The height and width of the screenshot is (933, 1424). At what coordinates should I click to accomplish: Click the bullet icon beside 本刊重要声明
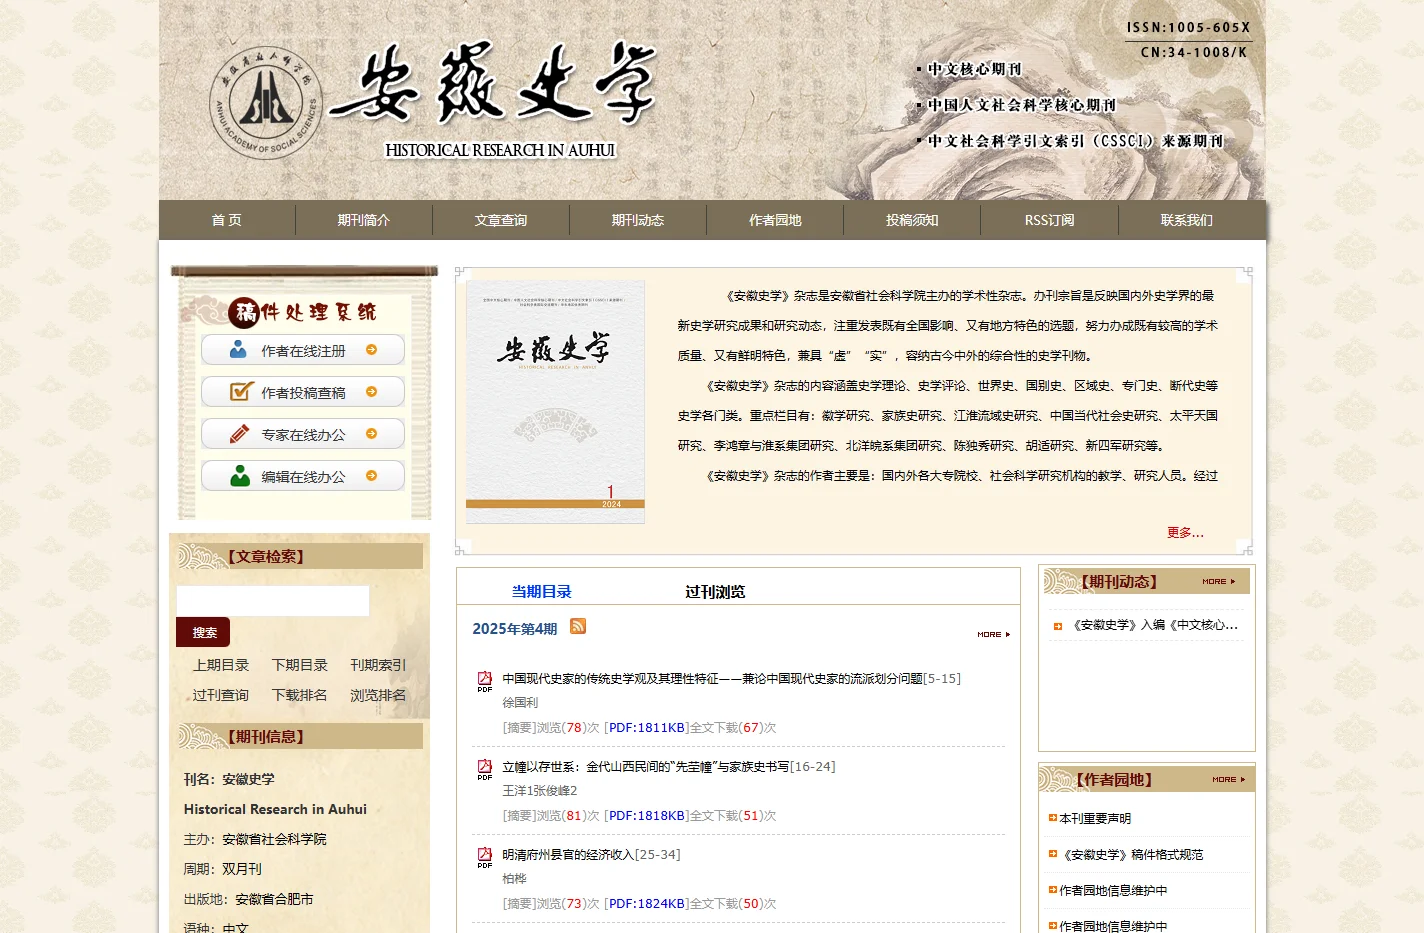pos(1052,818)
